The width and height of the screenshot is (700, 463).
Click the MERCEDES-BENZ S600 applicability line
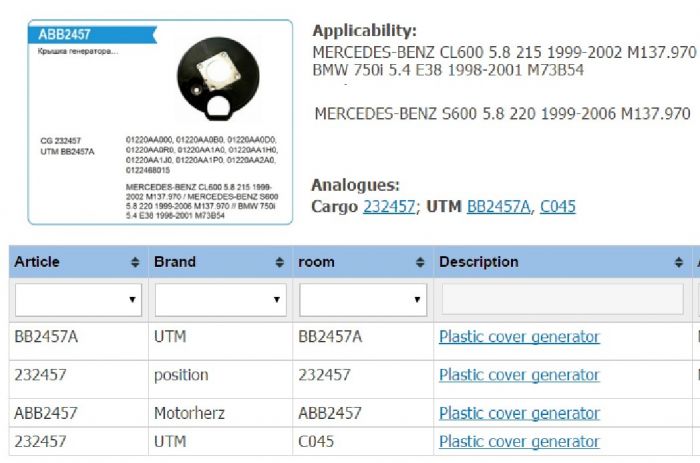point(503,114)
